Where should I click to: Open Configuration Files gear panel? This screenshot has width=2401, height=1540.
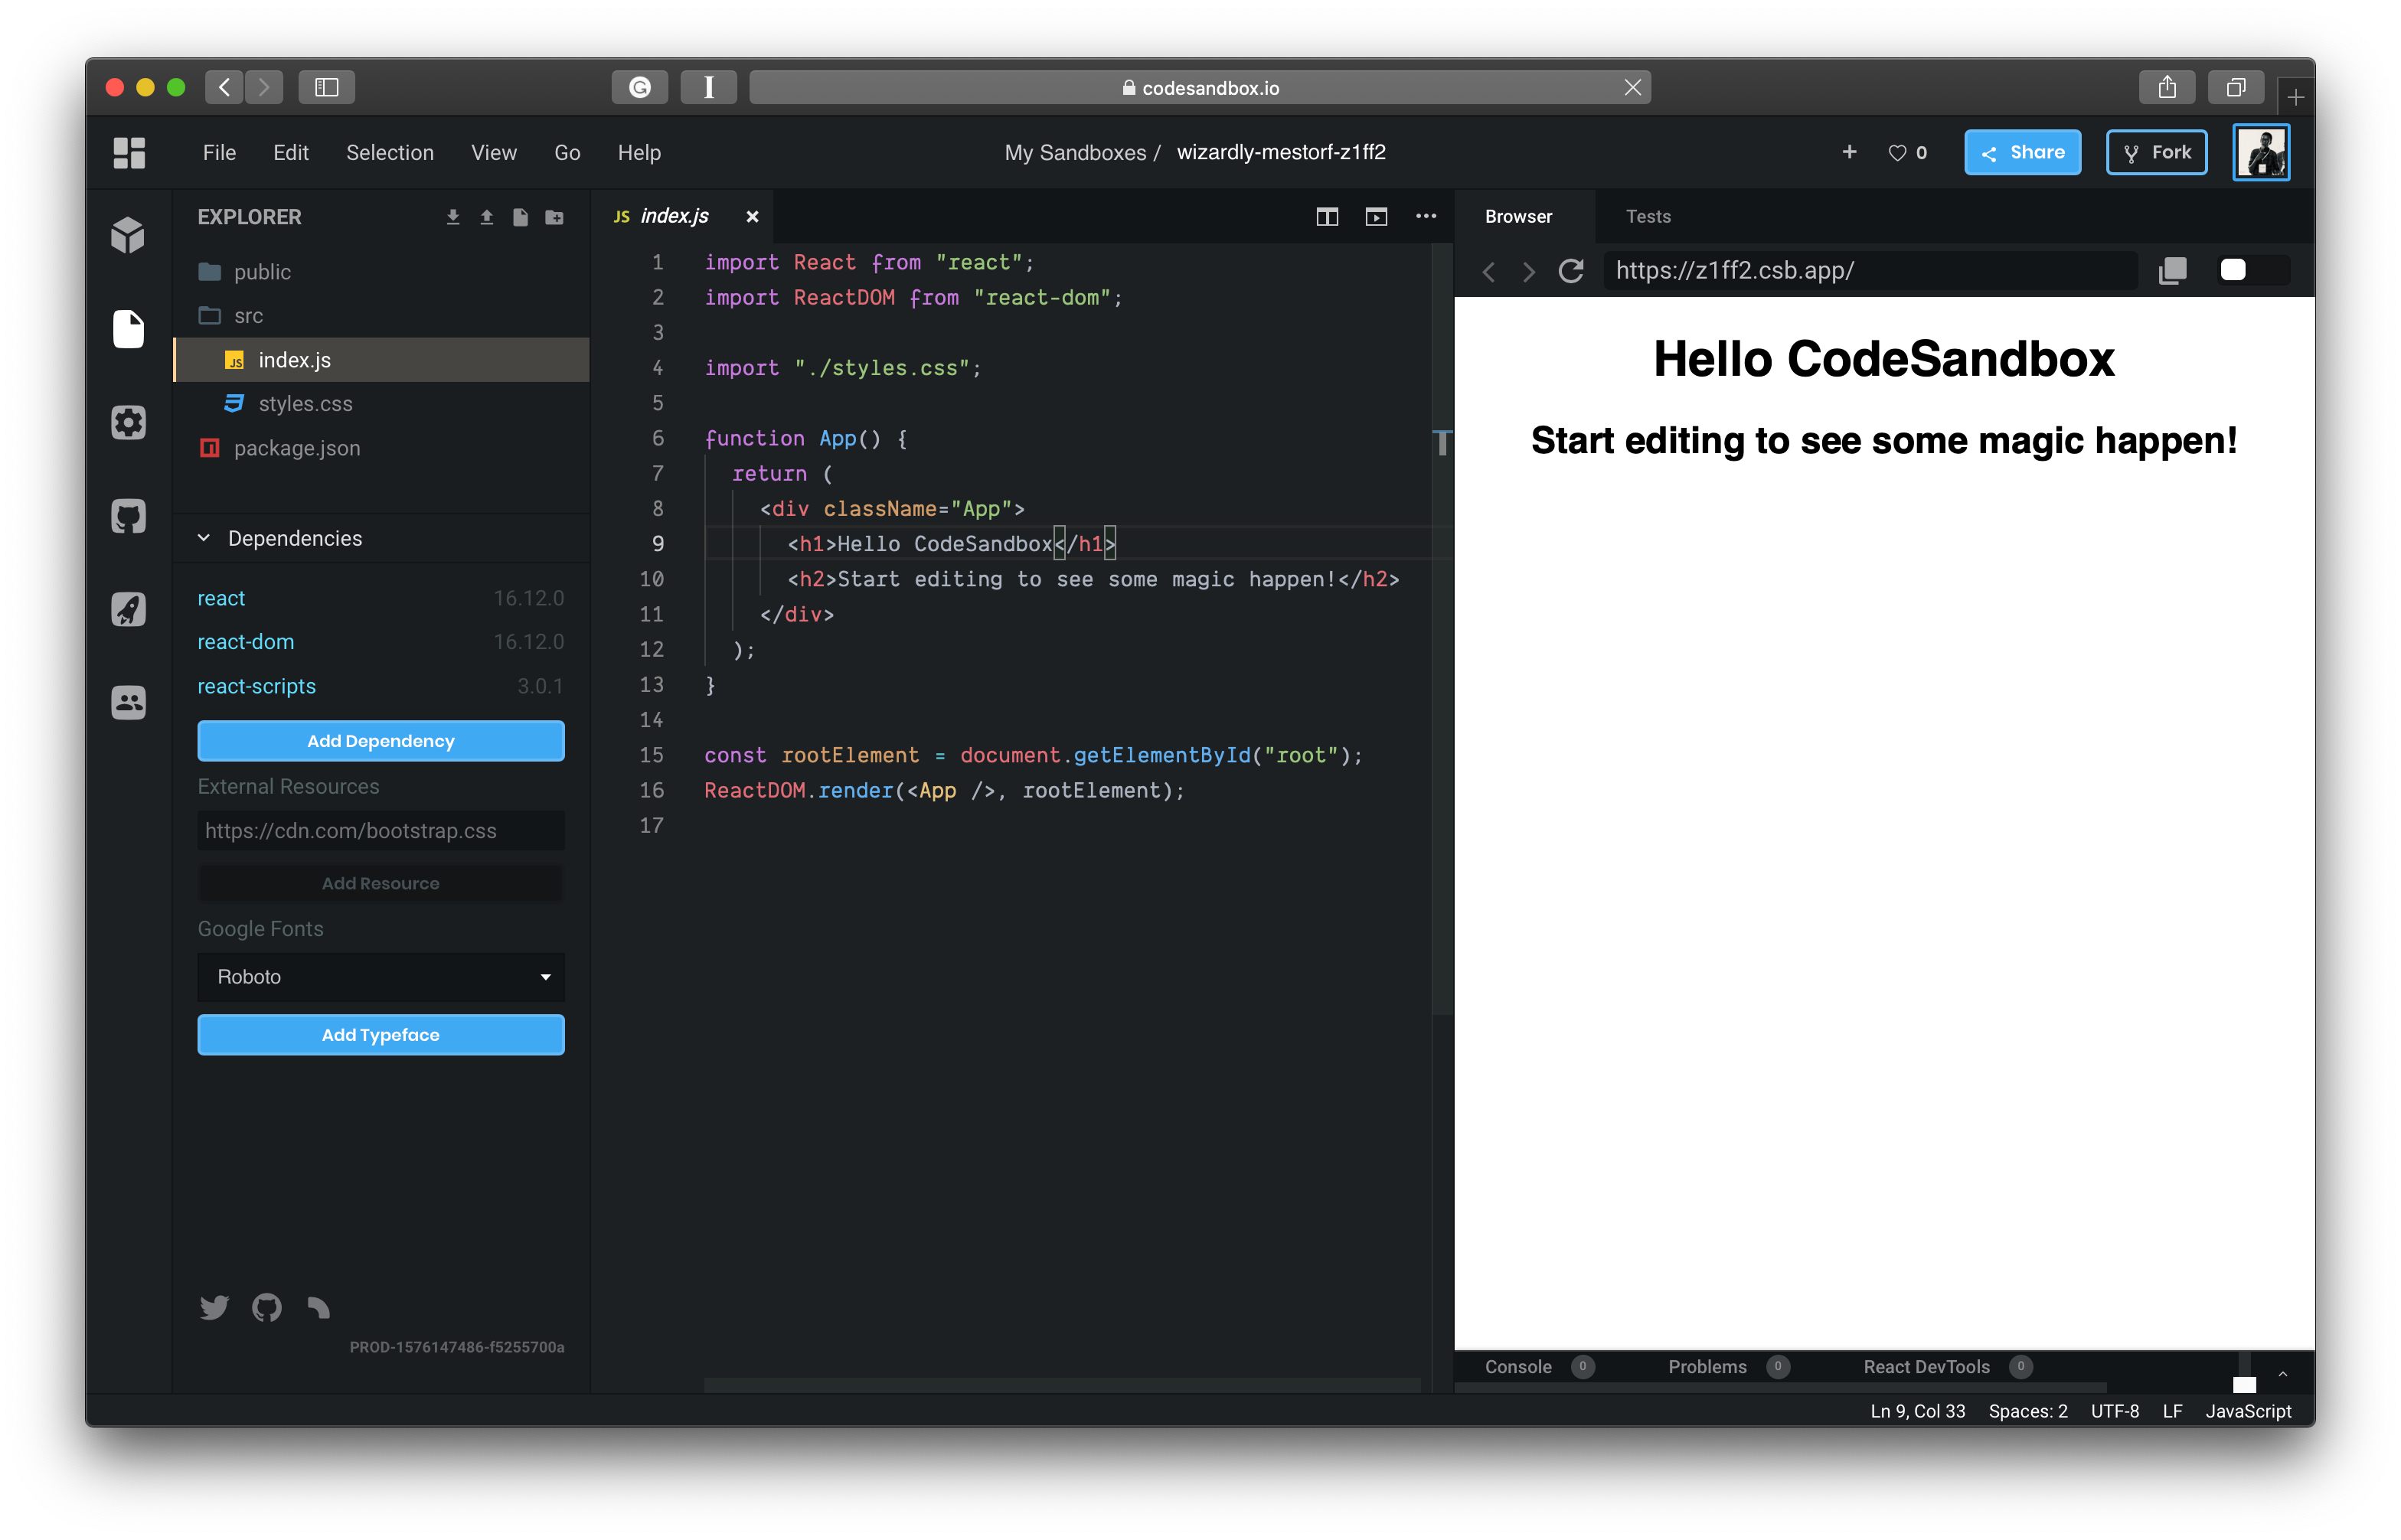point(128,422)
